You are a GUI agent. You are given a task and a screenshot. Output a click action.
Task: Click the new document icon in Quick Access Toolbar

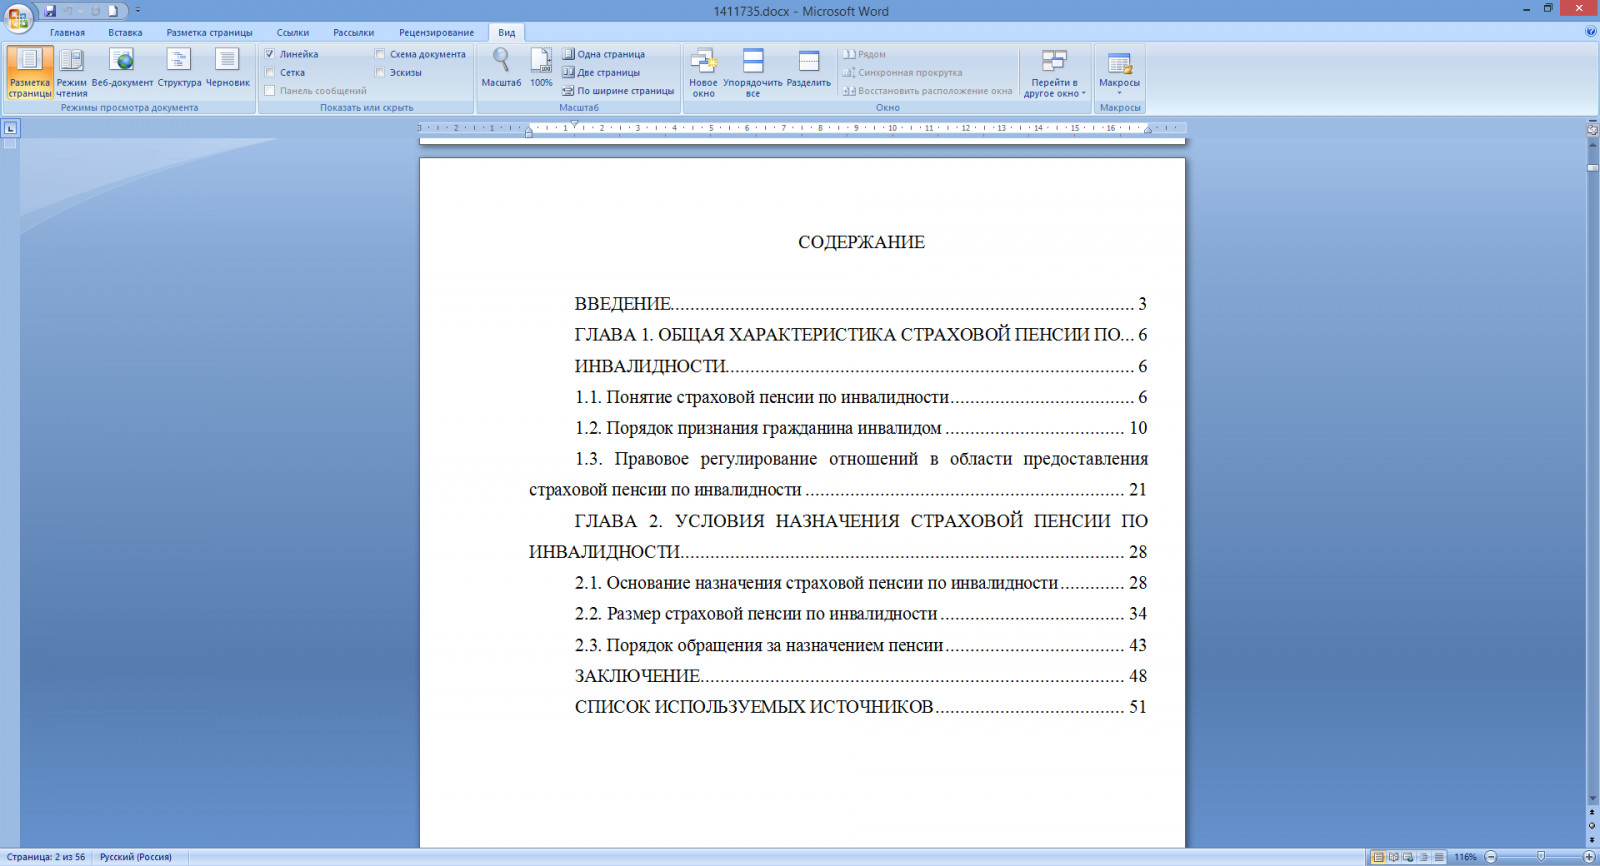pos(113,11)
